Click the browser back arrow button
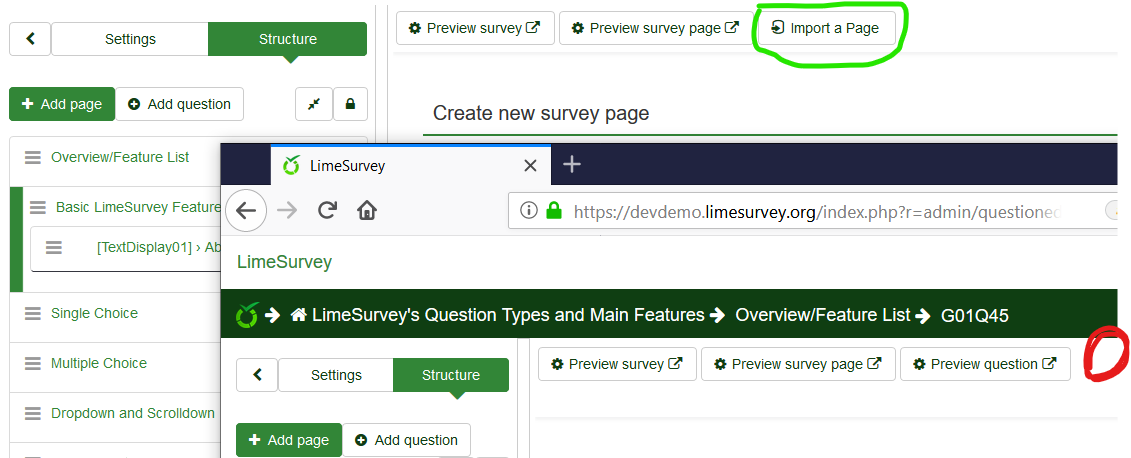Screen dimensions: 1131x458 [246, 211]
